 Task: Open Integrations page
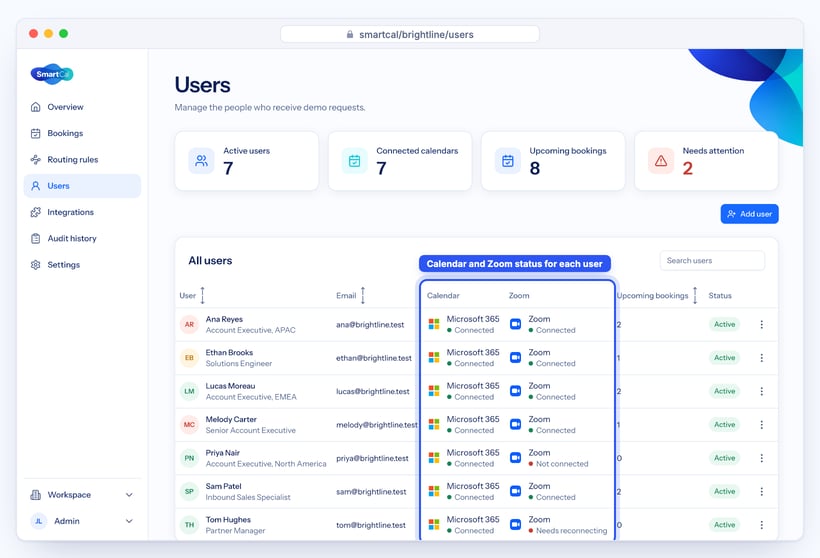82,212
